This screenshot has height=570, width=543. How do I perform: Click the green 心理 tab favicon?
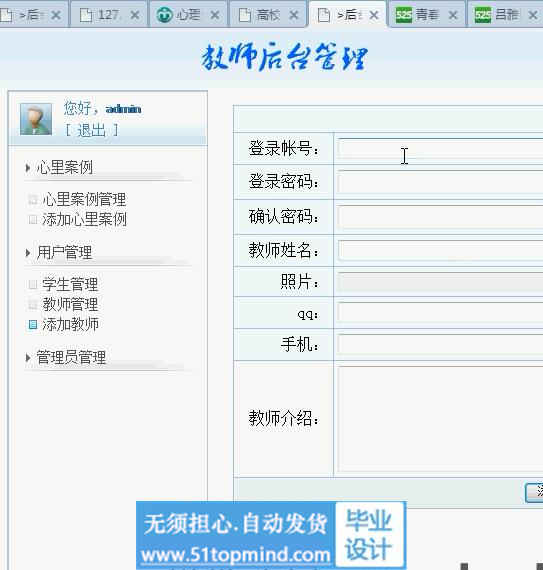click(165, 15)
